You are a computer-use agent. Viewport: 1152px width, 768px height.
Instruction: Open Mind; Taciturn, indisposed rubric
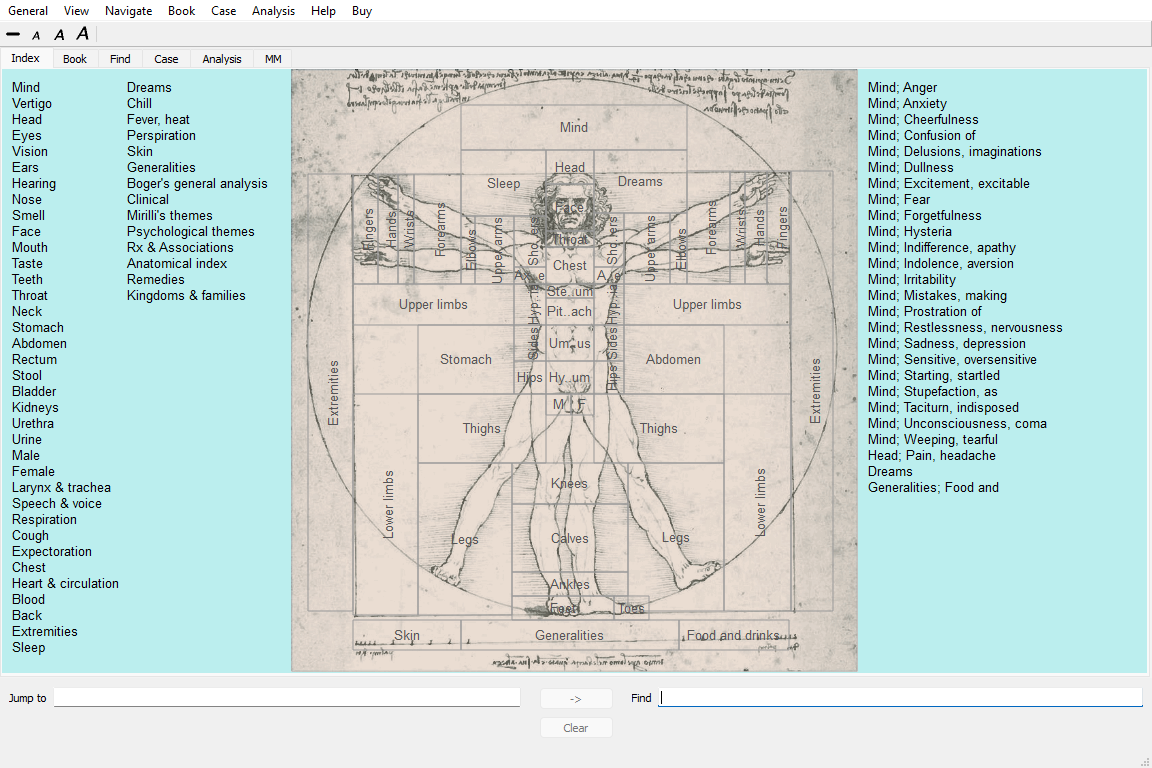[x=943, y=408]
